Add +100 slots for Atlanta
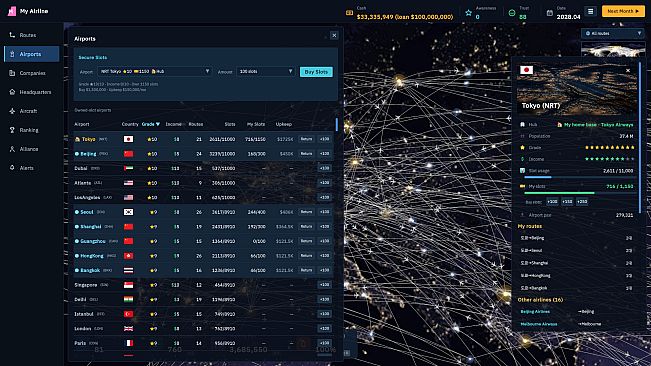The height and width of the screenshot is (366, 651). coord(324,183)
